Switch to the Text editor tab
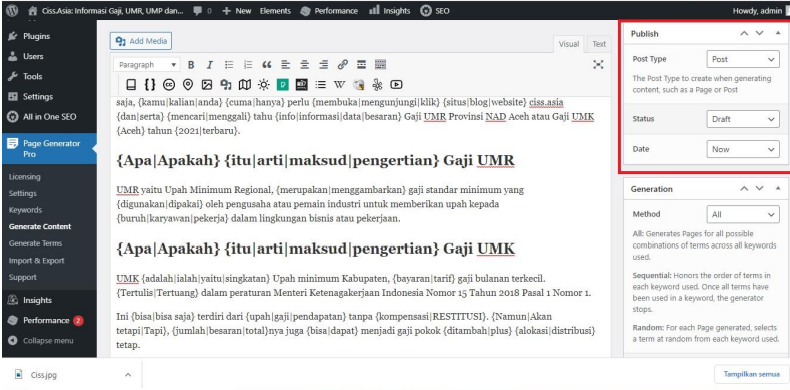Viewport: 790px width, 390px height. tap(599, 44)
